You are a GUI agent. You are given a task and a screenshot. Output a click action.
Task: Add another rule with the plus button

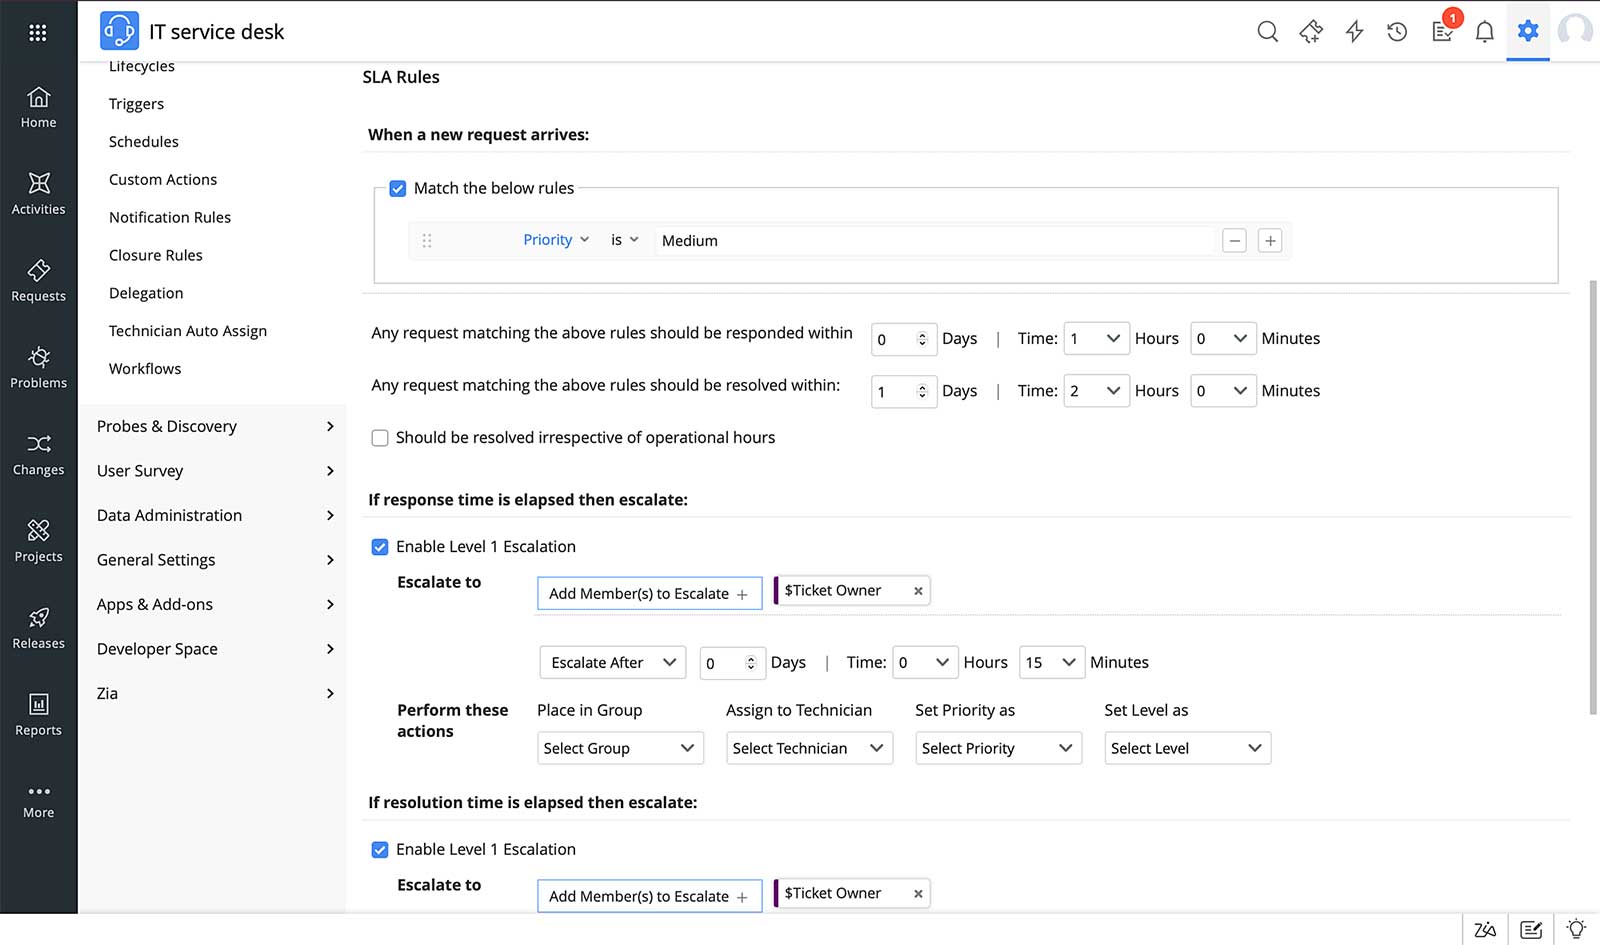coord(1270,240)
